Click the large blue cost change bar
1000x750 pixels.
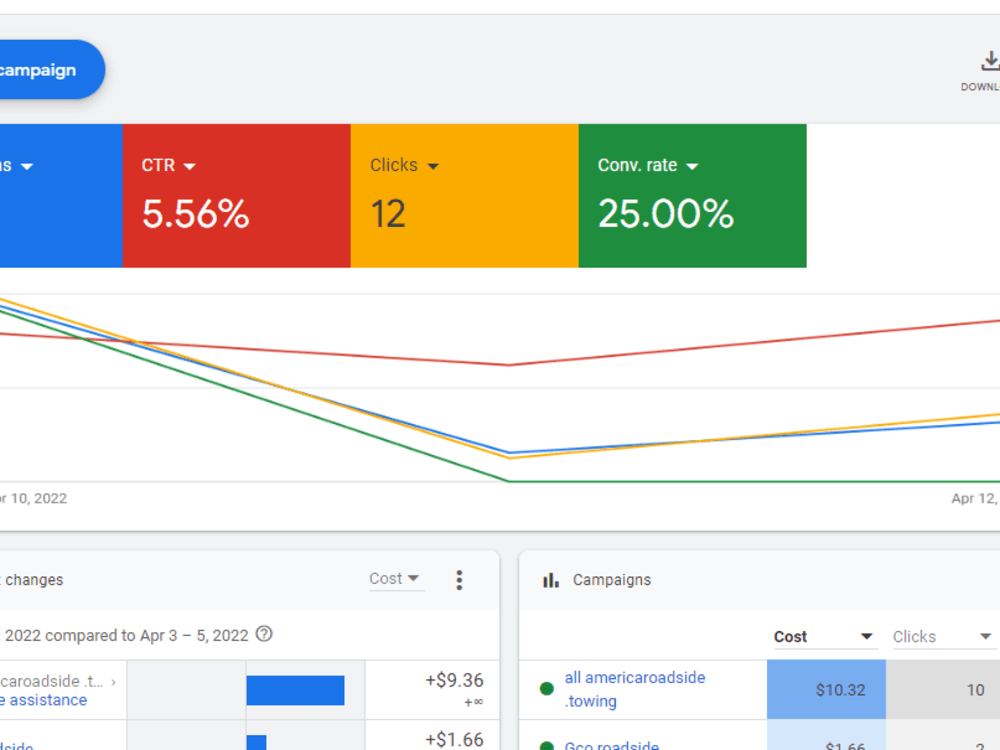pos(295,690)
